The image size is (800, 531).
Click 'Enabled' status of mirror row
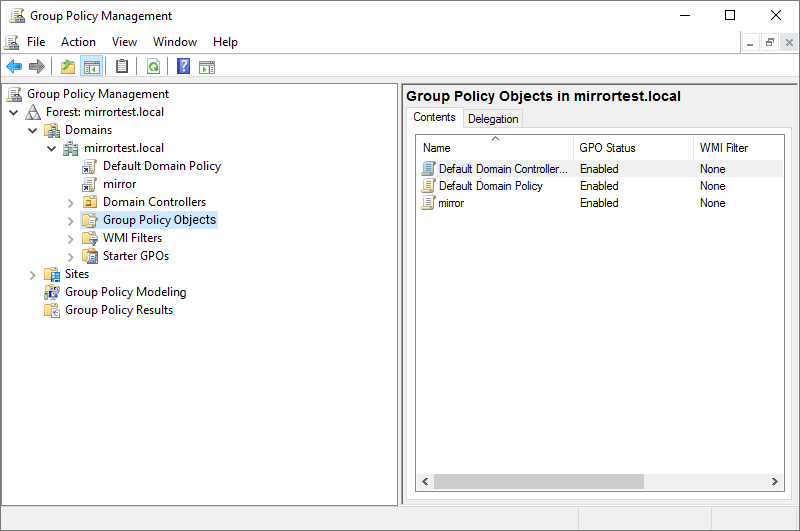[x=599, y=203]
